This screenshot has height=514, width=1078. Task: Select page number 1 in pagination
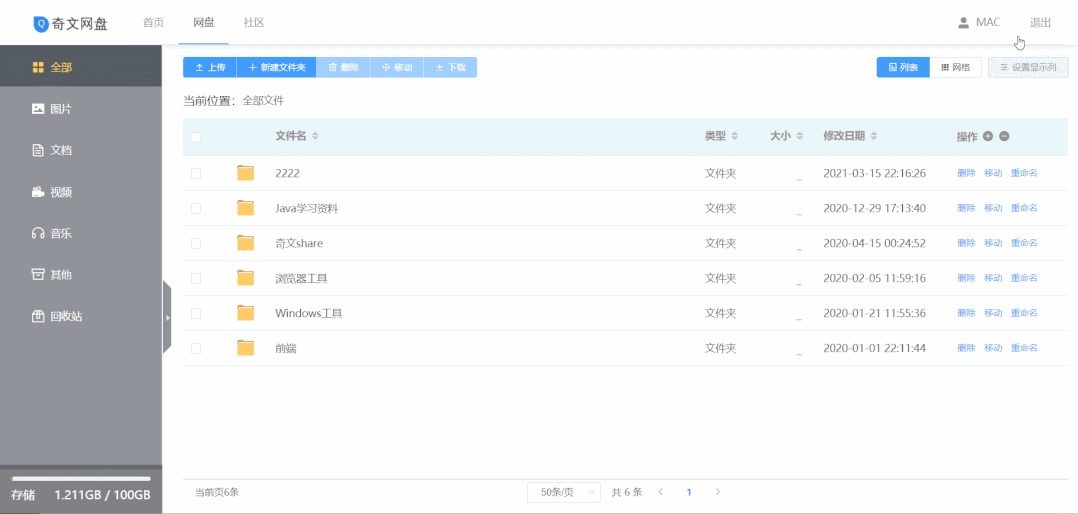689,492
